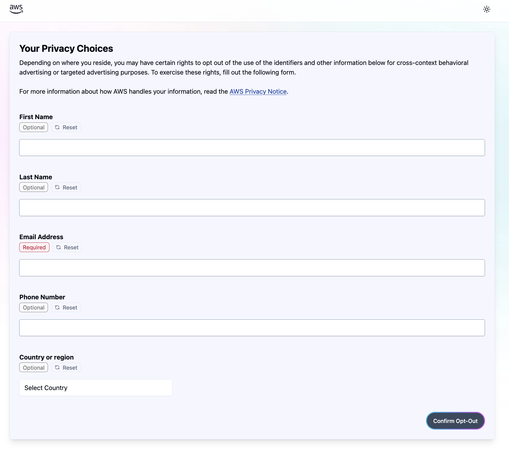This screenshot has width=509, height=452.
Task: Click the Your Privacy Choices heading
Action: [66, 49]
